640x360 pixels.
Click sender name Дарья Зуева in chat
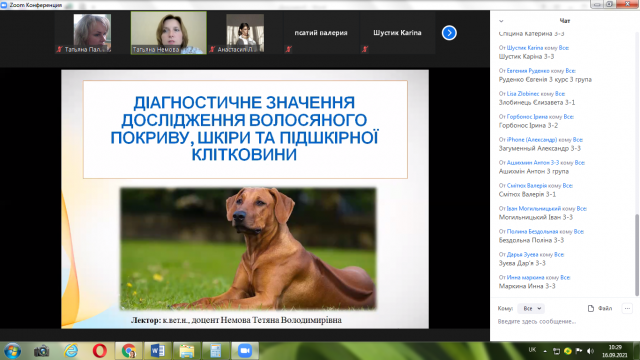[x=522, y=254]
